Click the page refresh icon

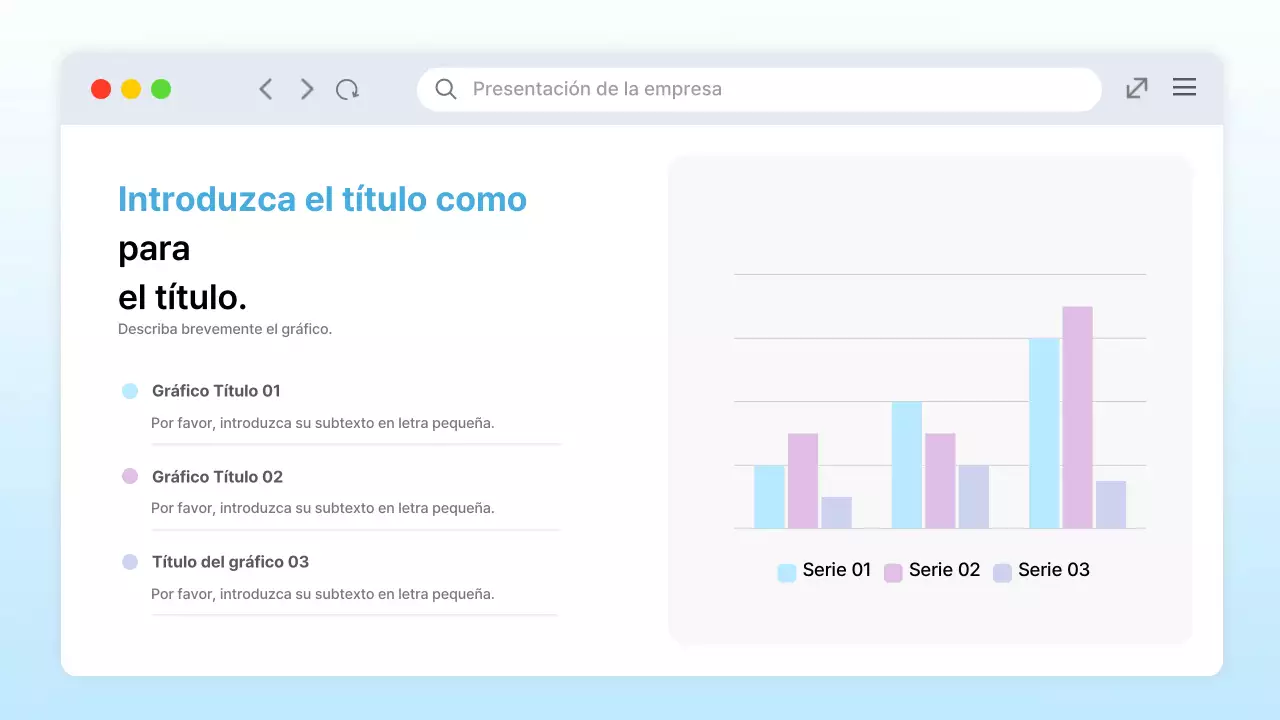pyautogui.click(x=348, y=89)
